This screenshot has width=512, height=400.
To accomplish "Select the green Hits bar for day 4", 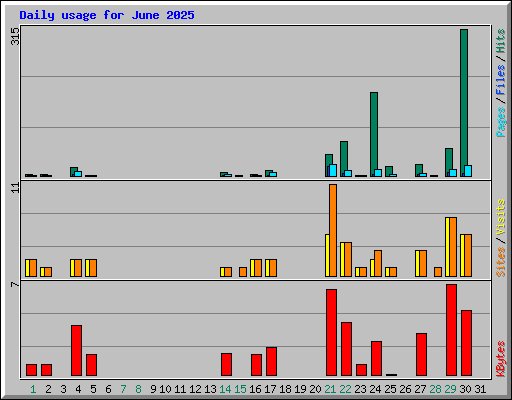I will (x=74, y=169).
